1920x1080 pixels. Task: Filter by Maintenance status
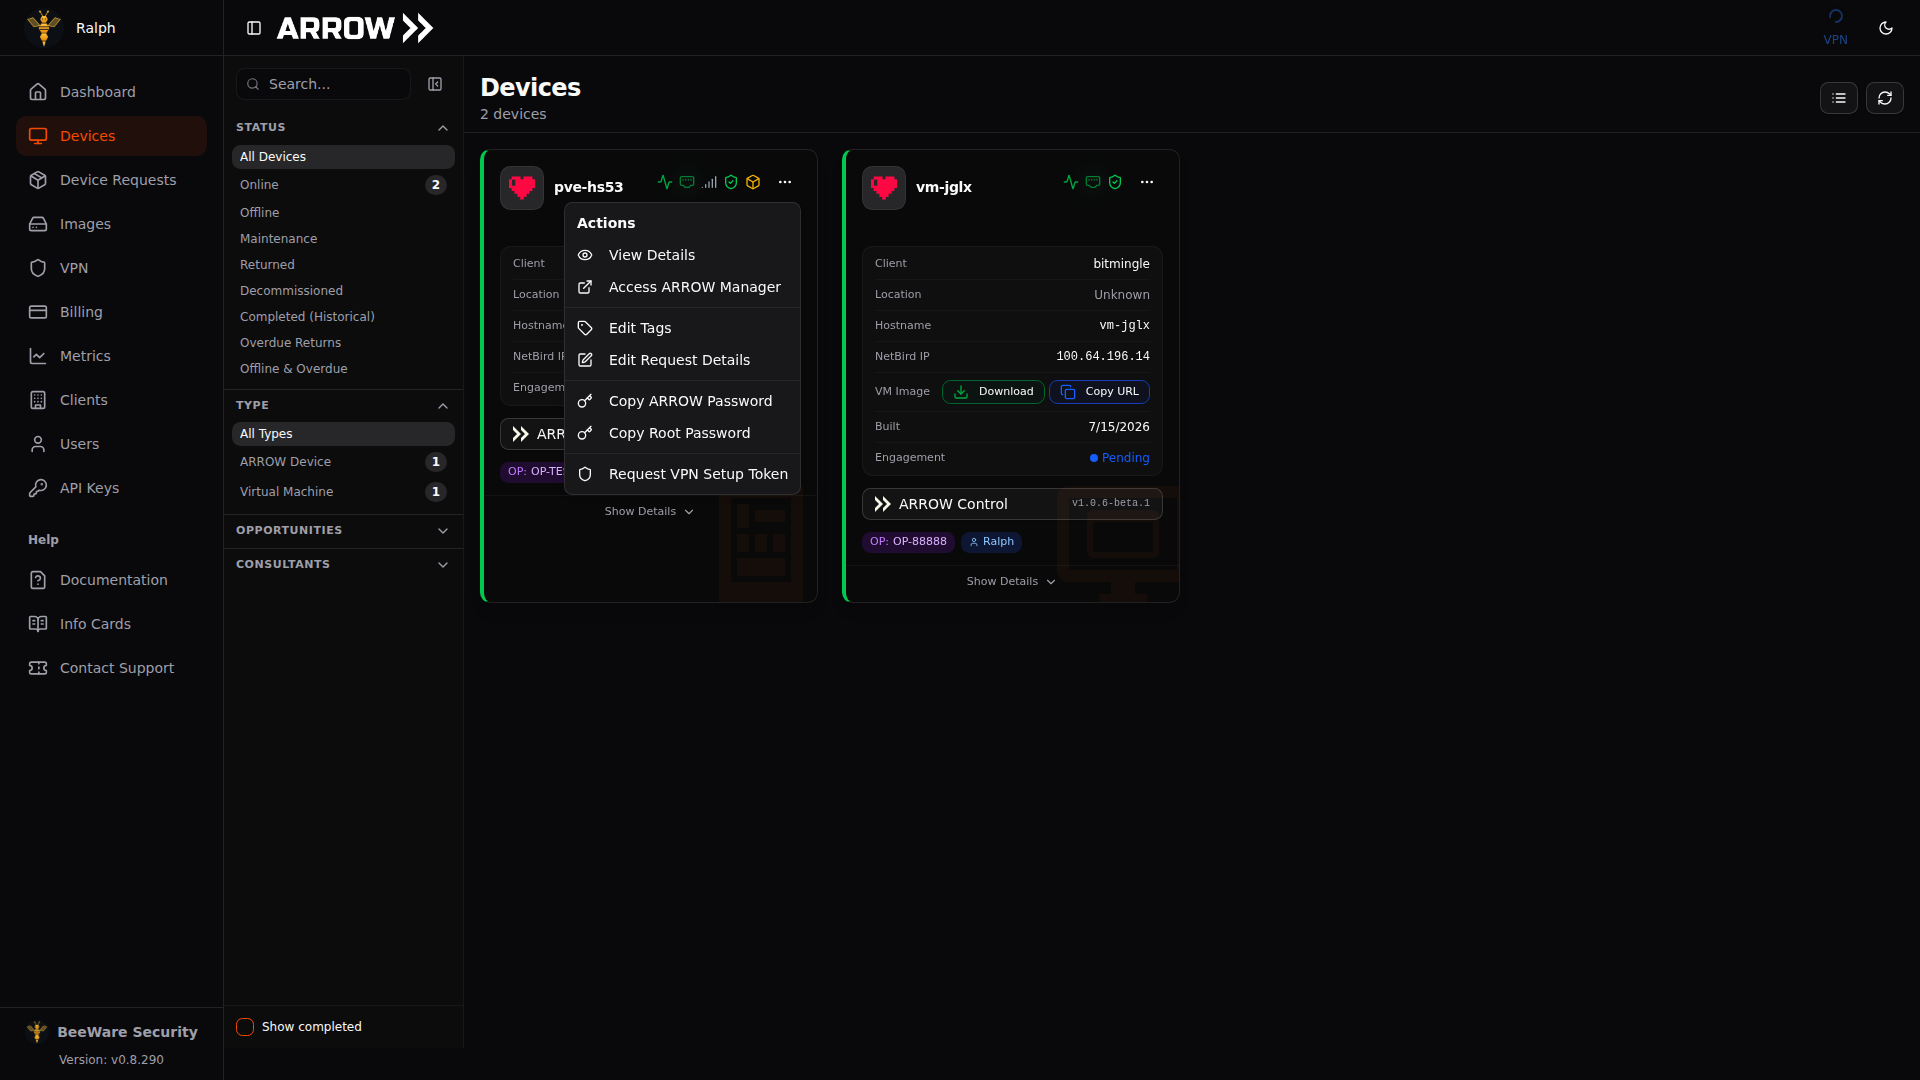click(343, 239)
